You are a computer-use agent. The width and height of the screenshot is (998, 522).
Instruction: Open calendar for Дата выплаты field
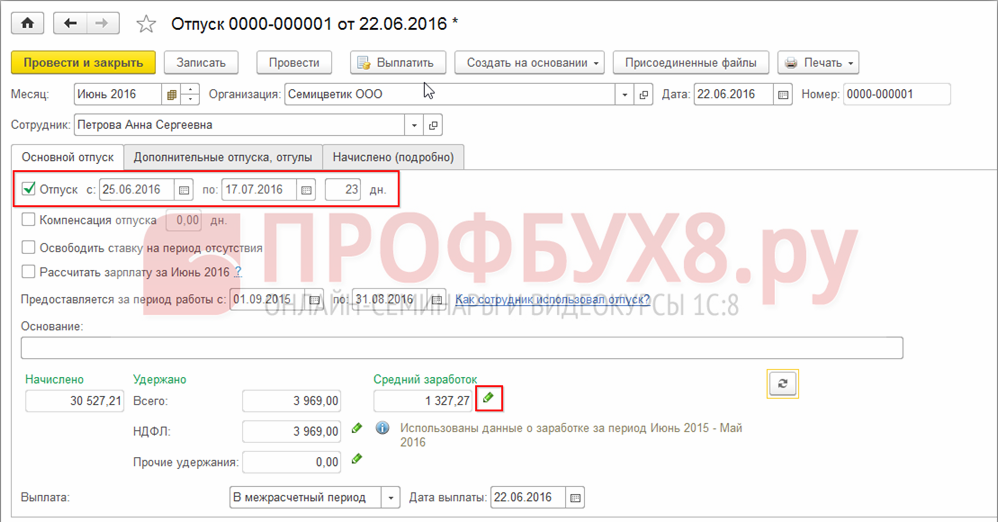tap(575, 497)
